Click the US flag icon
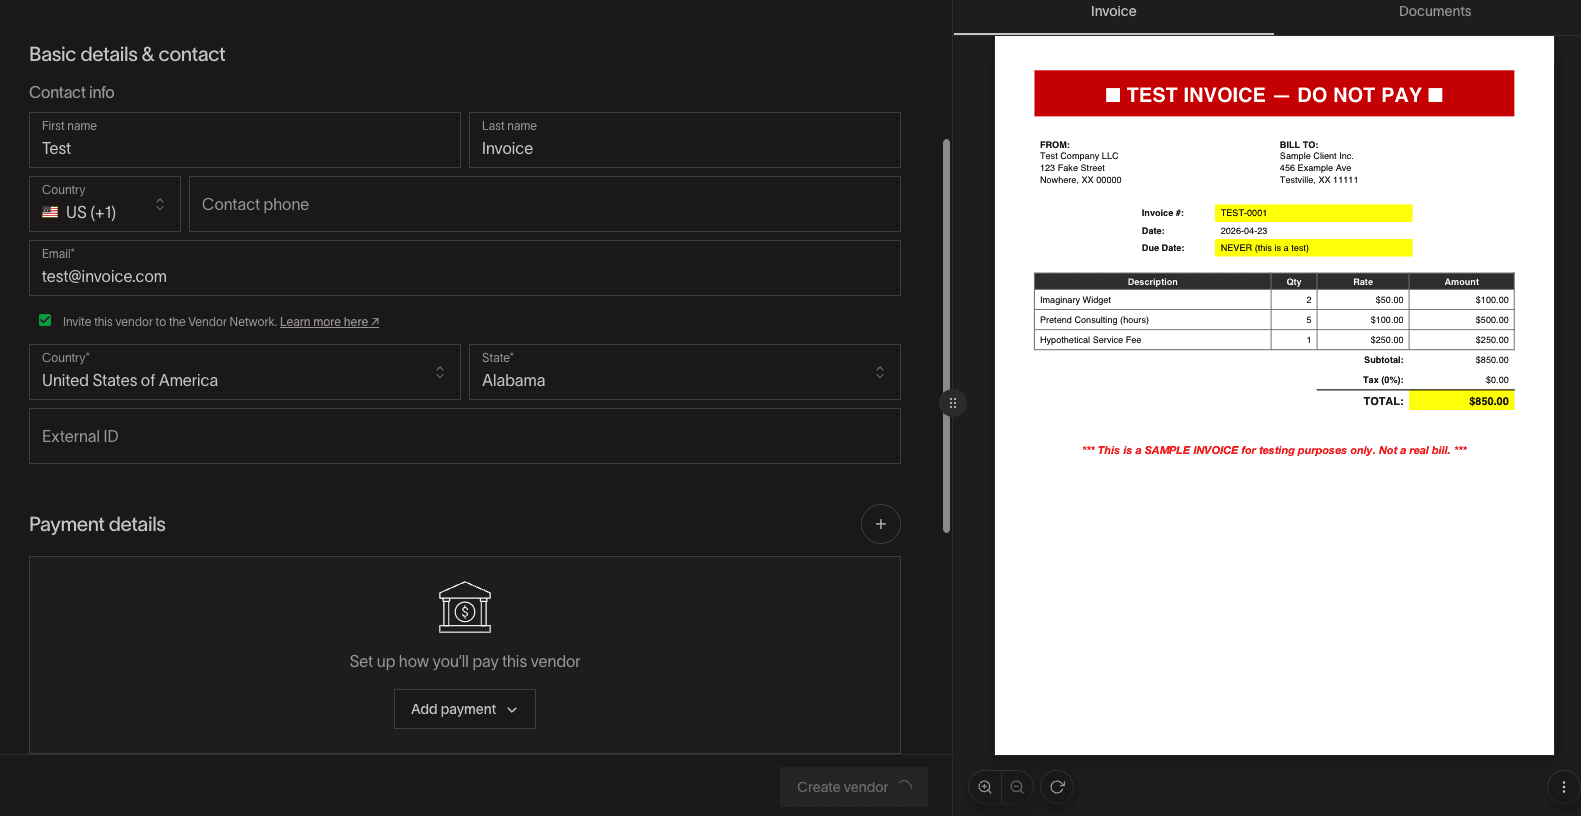 point(50,212)
